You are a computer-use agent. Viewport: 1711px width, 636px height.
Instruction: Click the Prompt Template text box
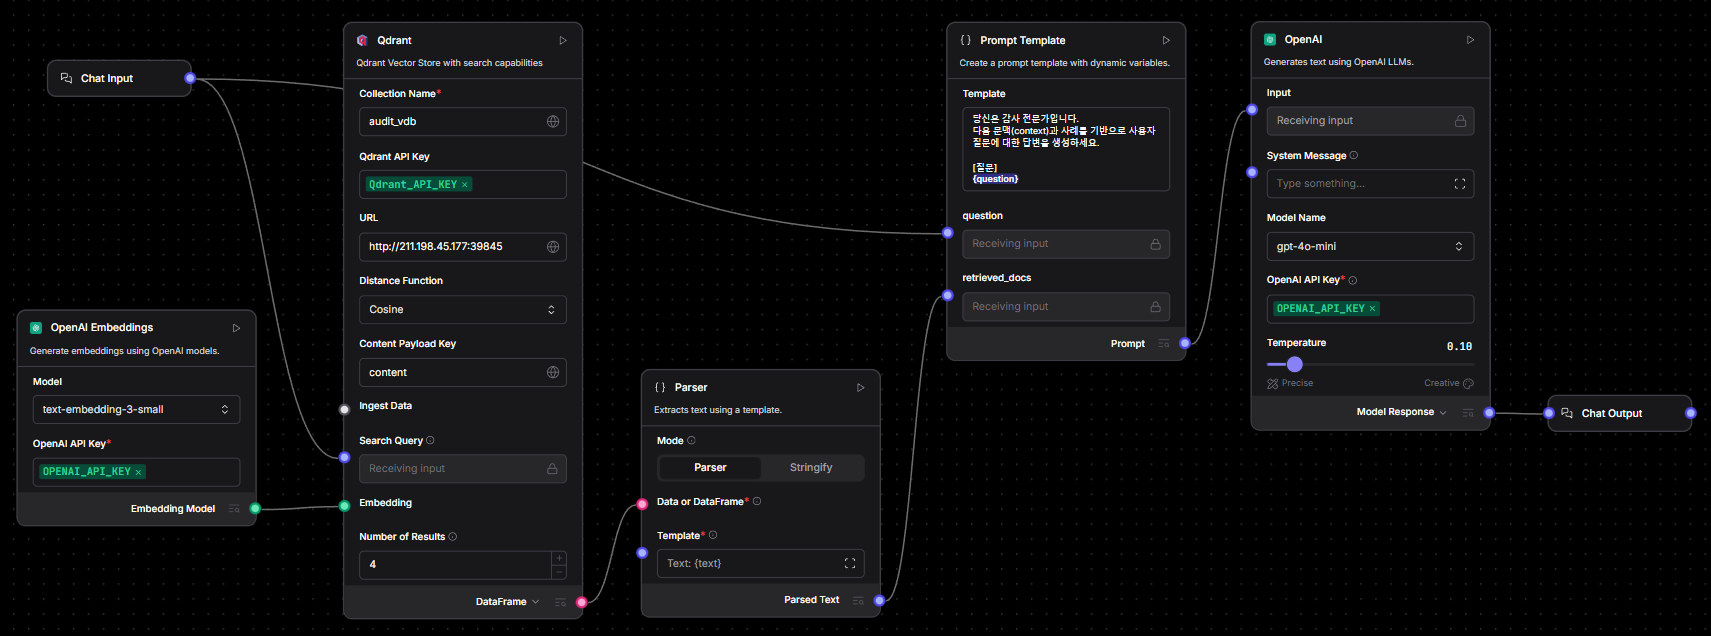pos(1066,149)
